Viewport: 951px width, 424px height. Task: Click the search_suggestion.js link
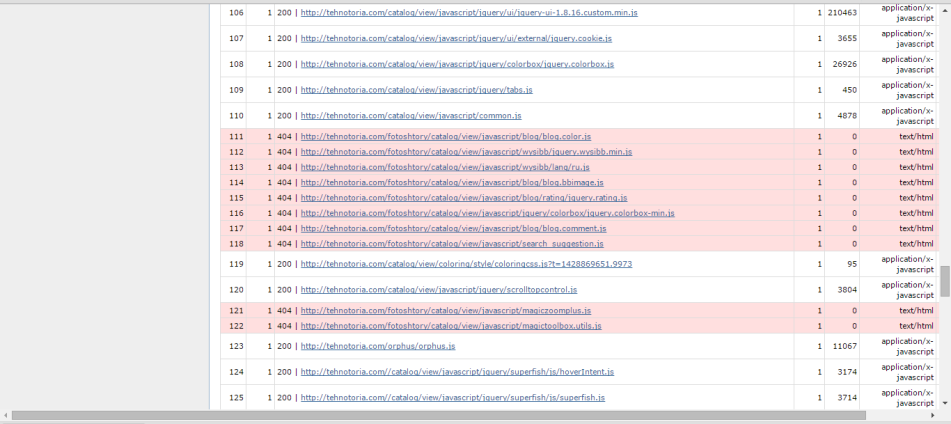coord(452,243)
